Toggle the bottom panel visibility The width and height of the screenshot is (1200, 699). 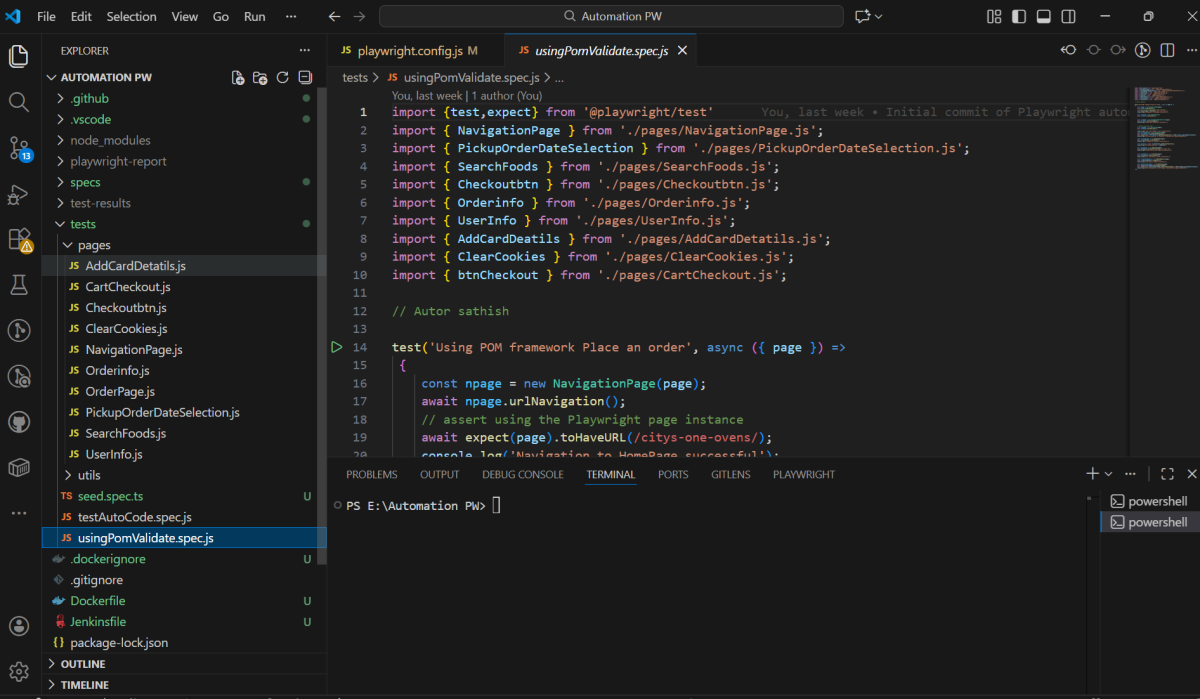click(x=1044, y=17)
